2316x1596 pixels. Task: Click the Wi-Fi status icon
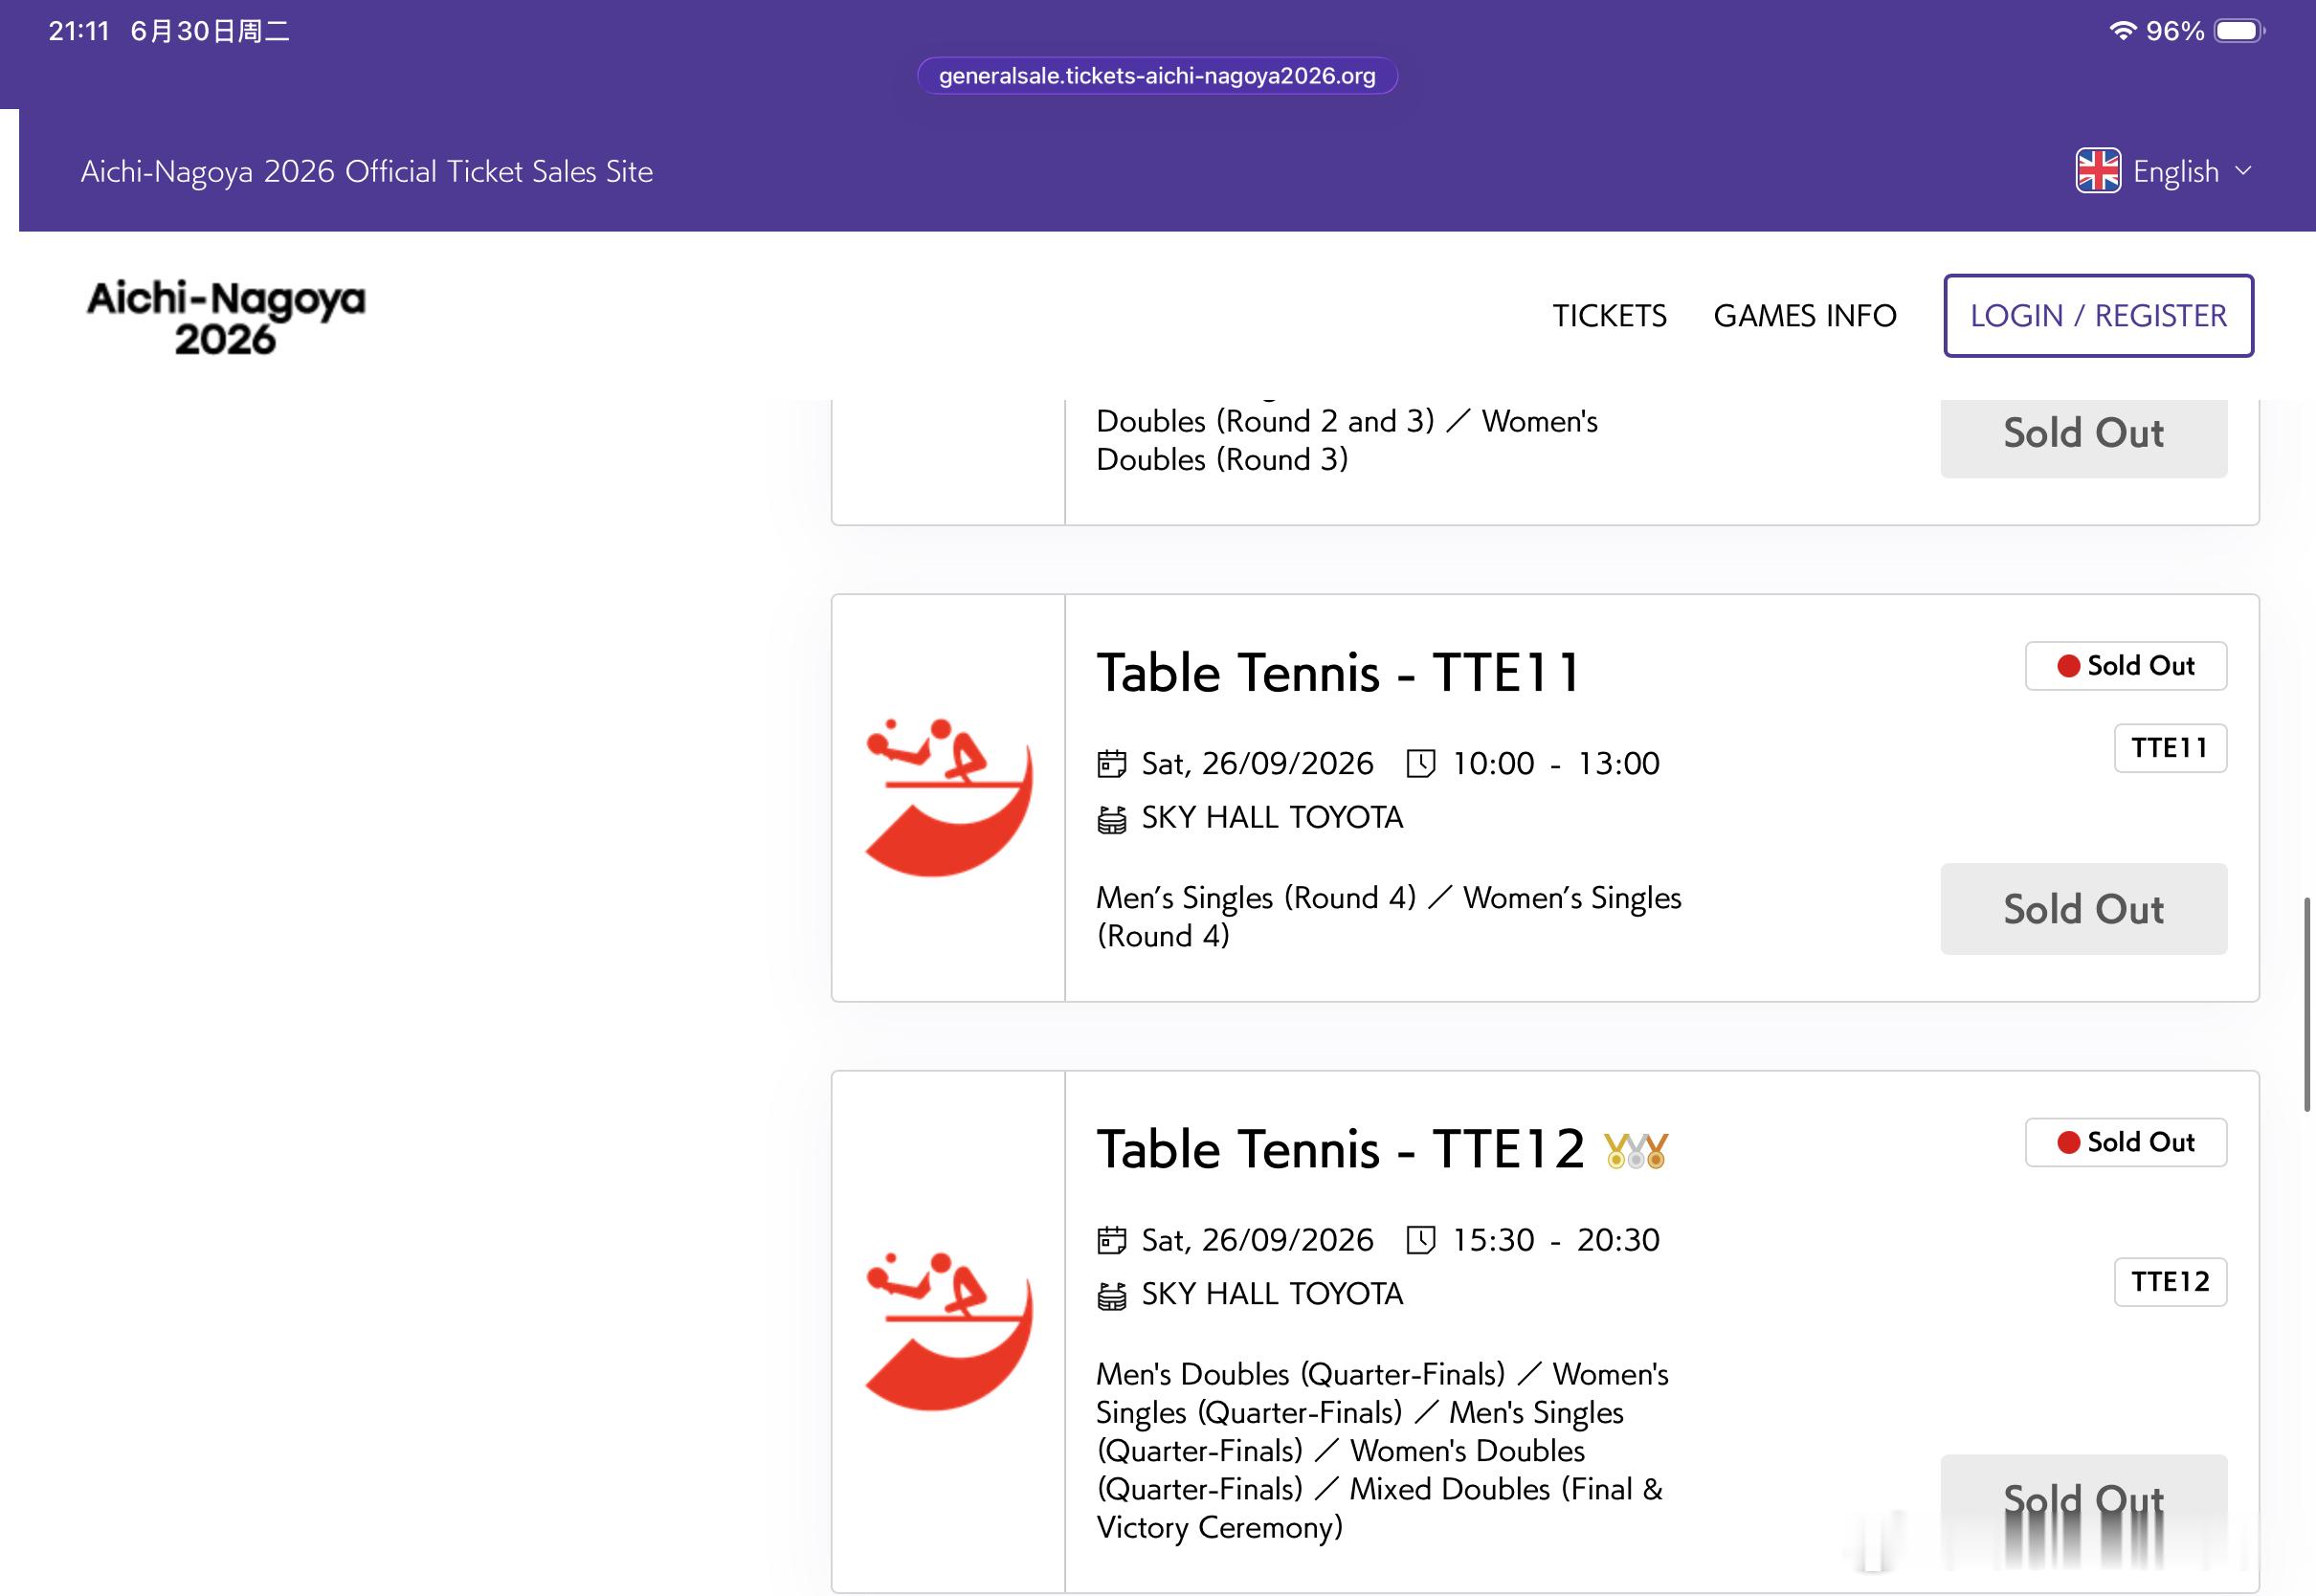2122,31
